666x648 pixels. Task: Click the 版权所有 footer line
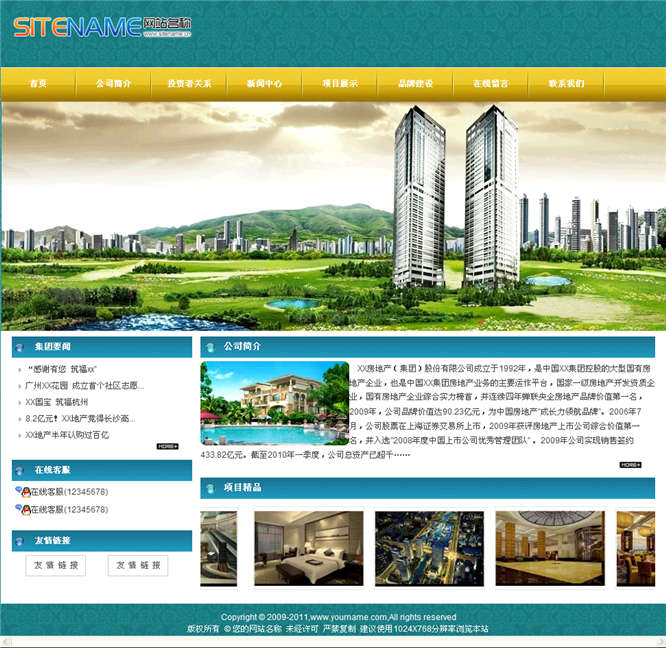coord(337,629)
